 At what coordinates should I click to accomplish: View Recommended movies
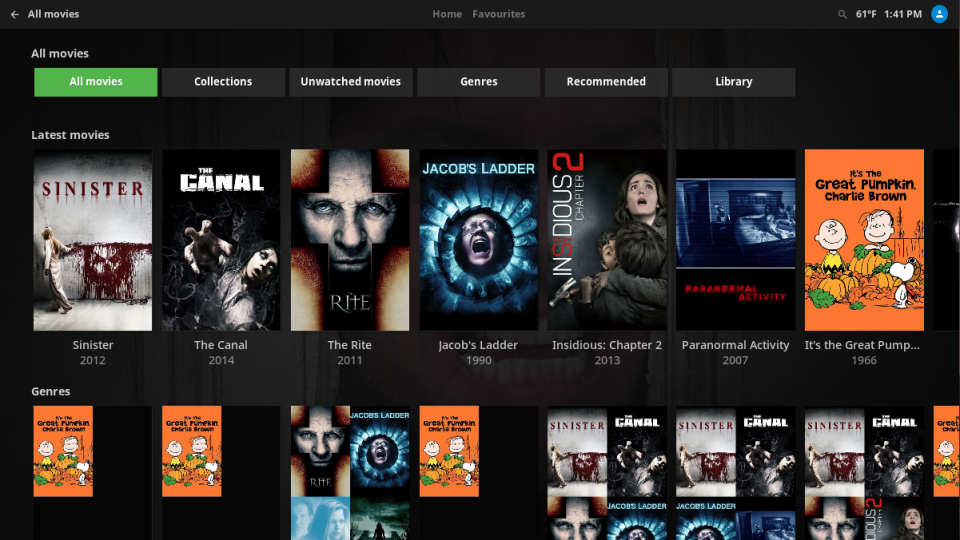(606, 82)
